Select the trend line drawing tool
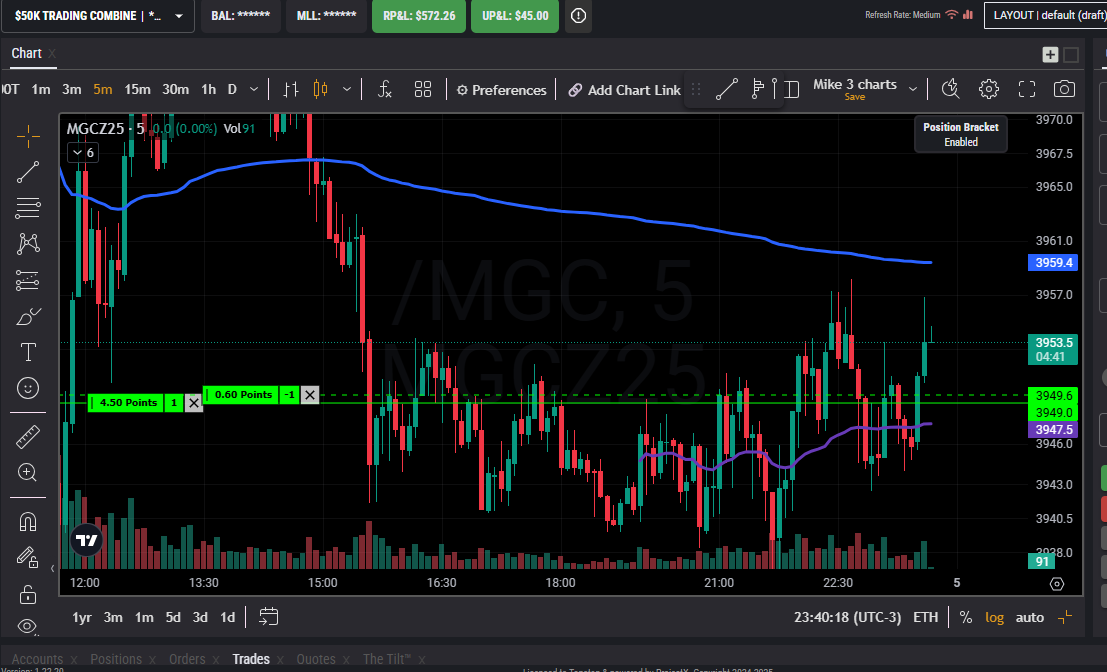This screenshot has height=672, width=1107. pyautogui.click(x=28, y=172)
